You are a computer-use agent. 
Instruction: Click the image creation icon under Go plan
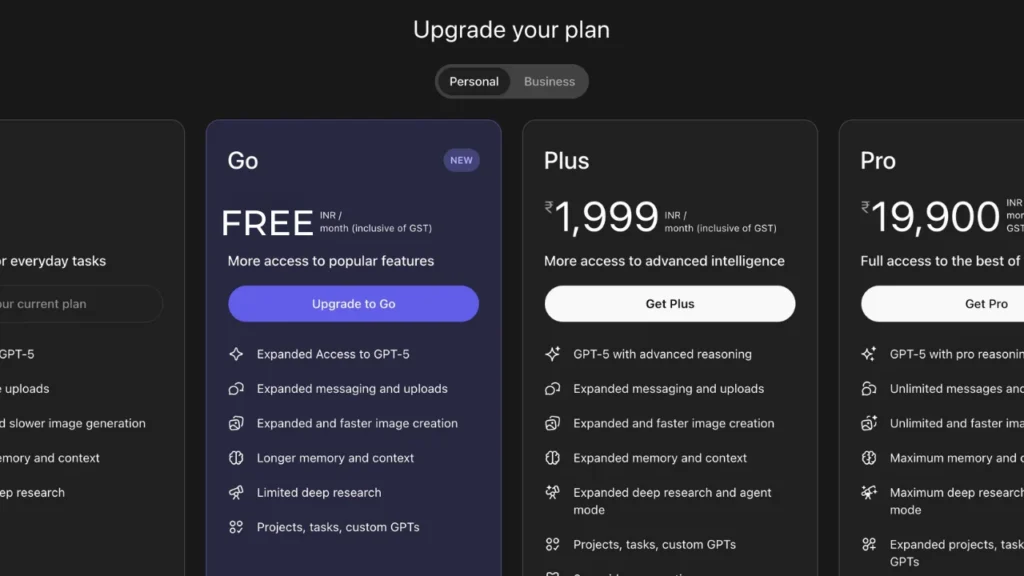point(236,423)
